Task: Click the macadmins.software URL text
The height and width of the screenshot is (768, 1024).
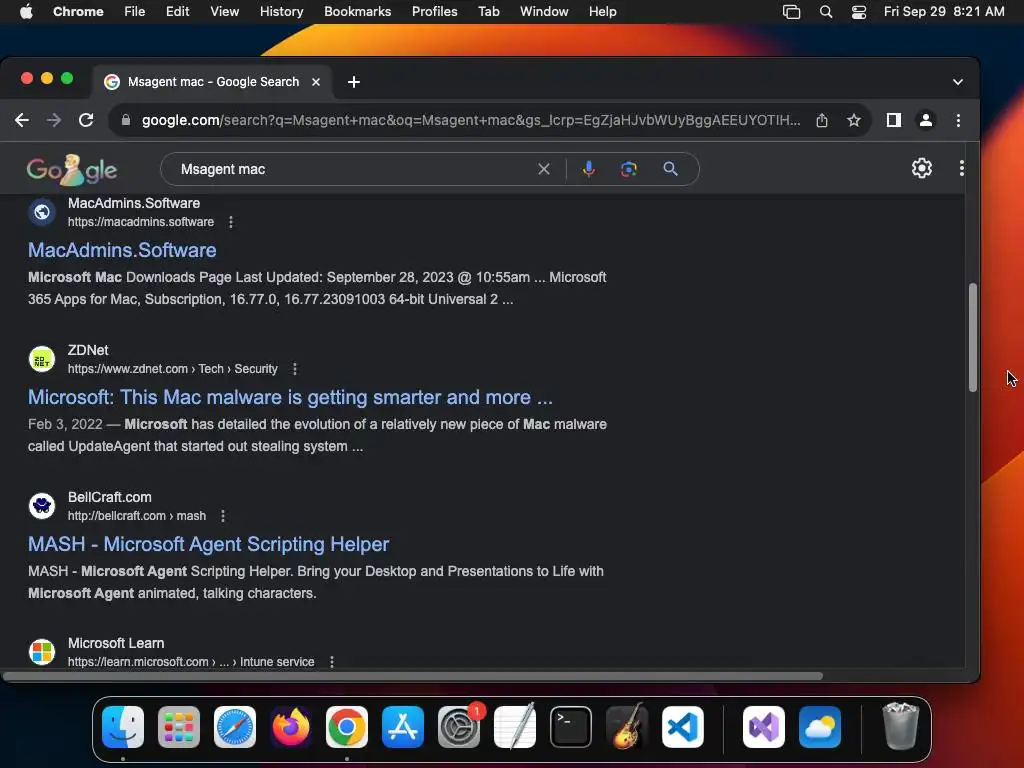Action: 141,222
